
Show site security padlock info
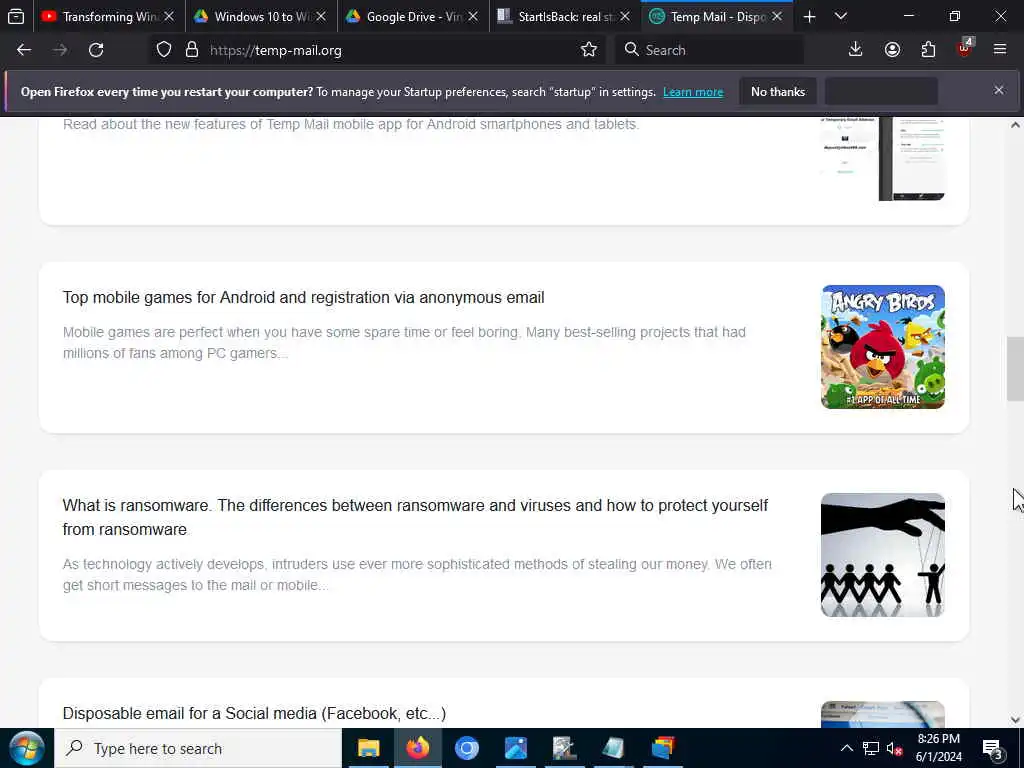tap(191, 50)
